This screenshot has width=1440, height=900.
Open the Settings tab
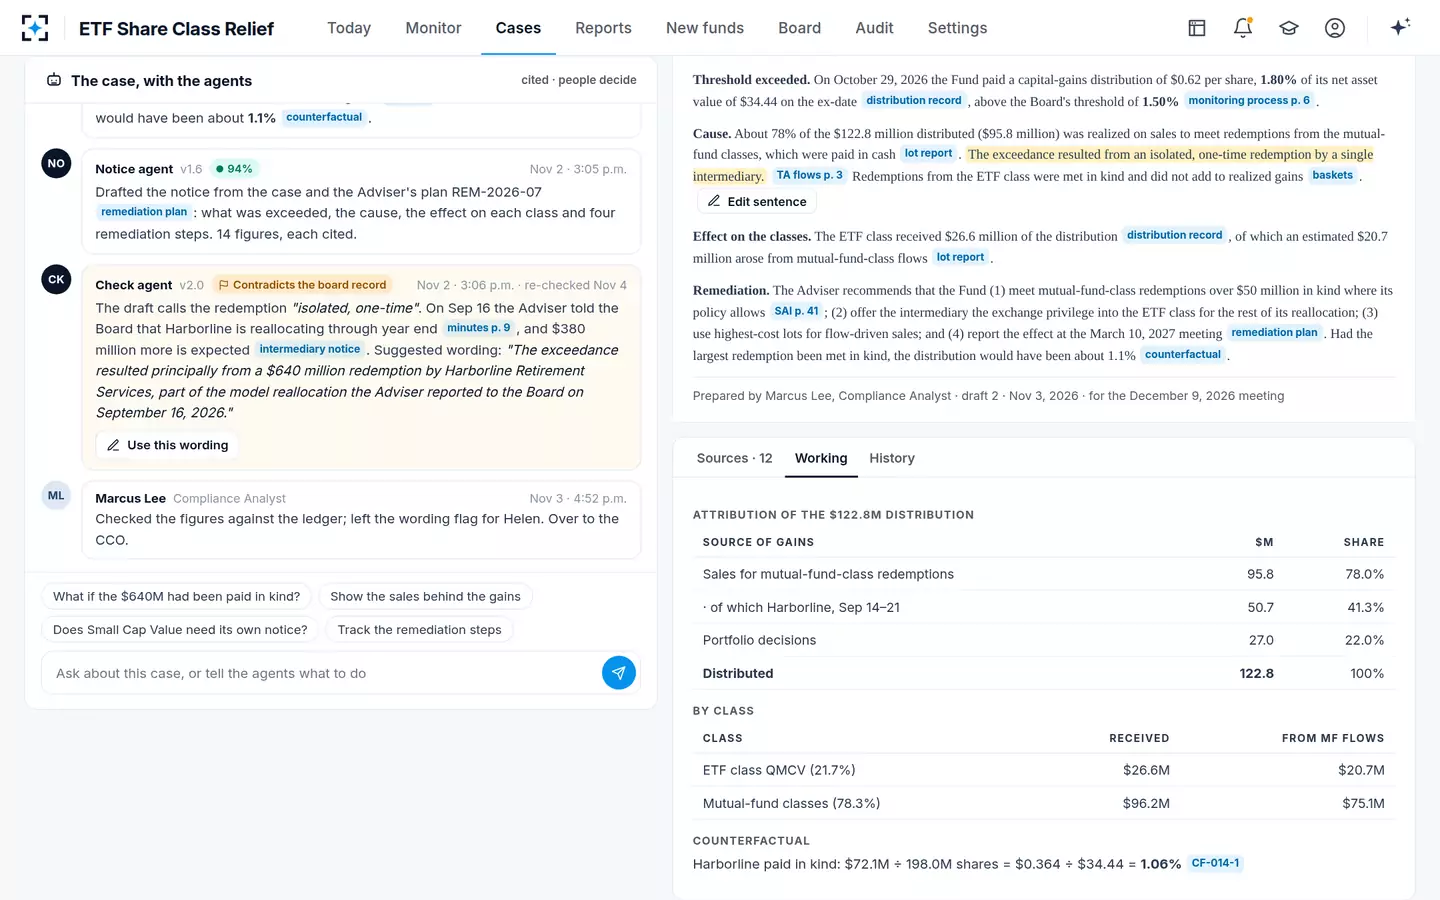(957, 28)
